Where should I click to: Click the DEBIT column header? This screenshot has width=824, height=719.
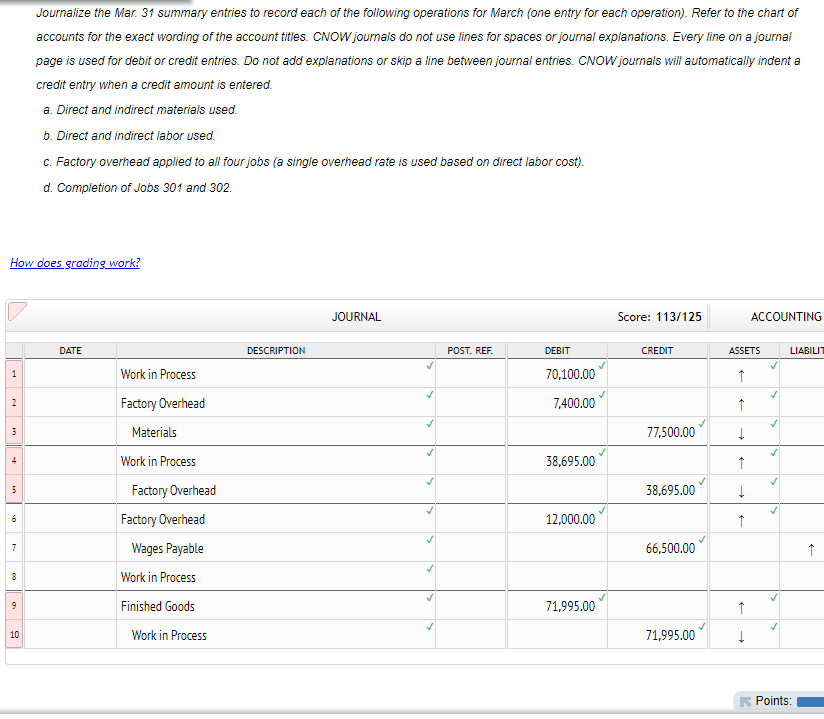[x=557, y=351]
